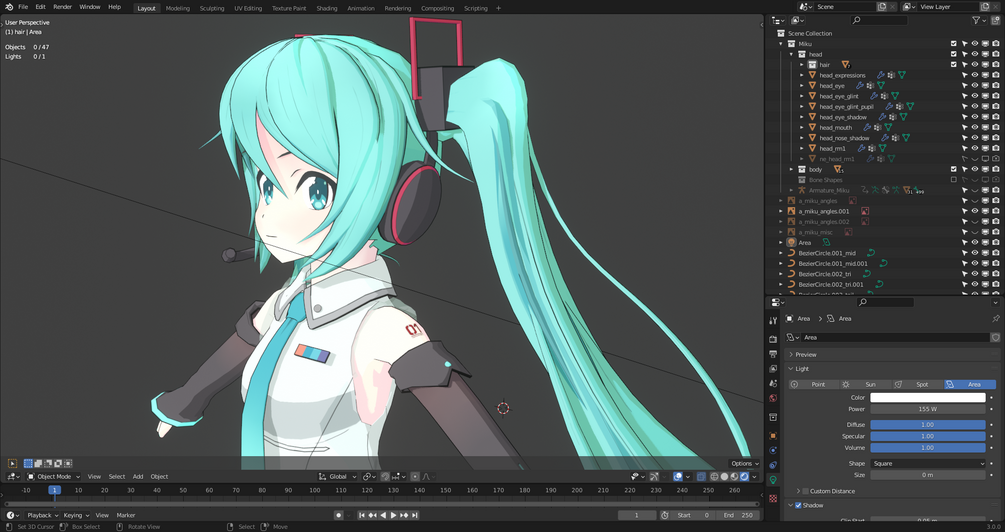Open the Output properties tab icon
The image size is (1005, 532).
[773, 354]
